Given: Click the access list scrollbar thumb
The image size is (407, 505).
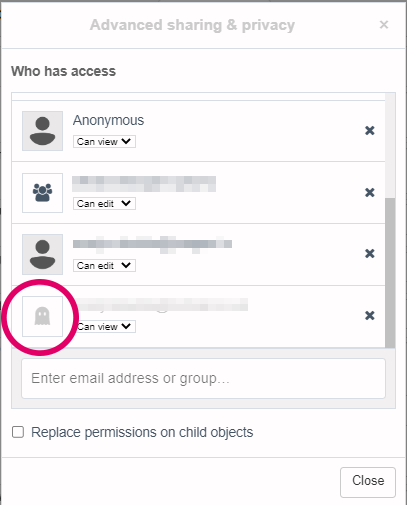Looking at the screenshot, I should [390, 273].
